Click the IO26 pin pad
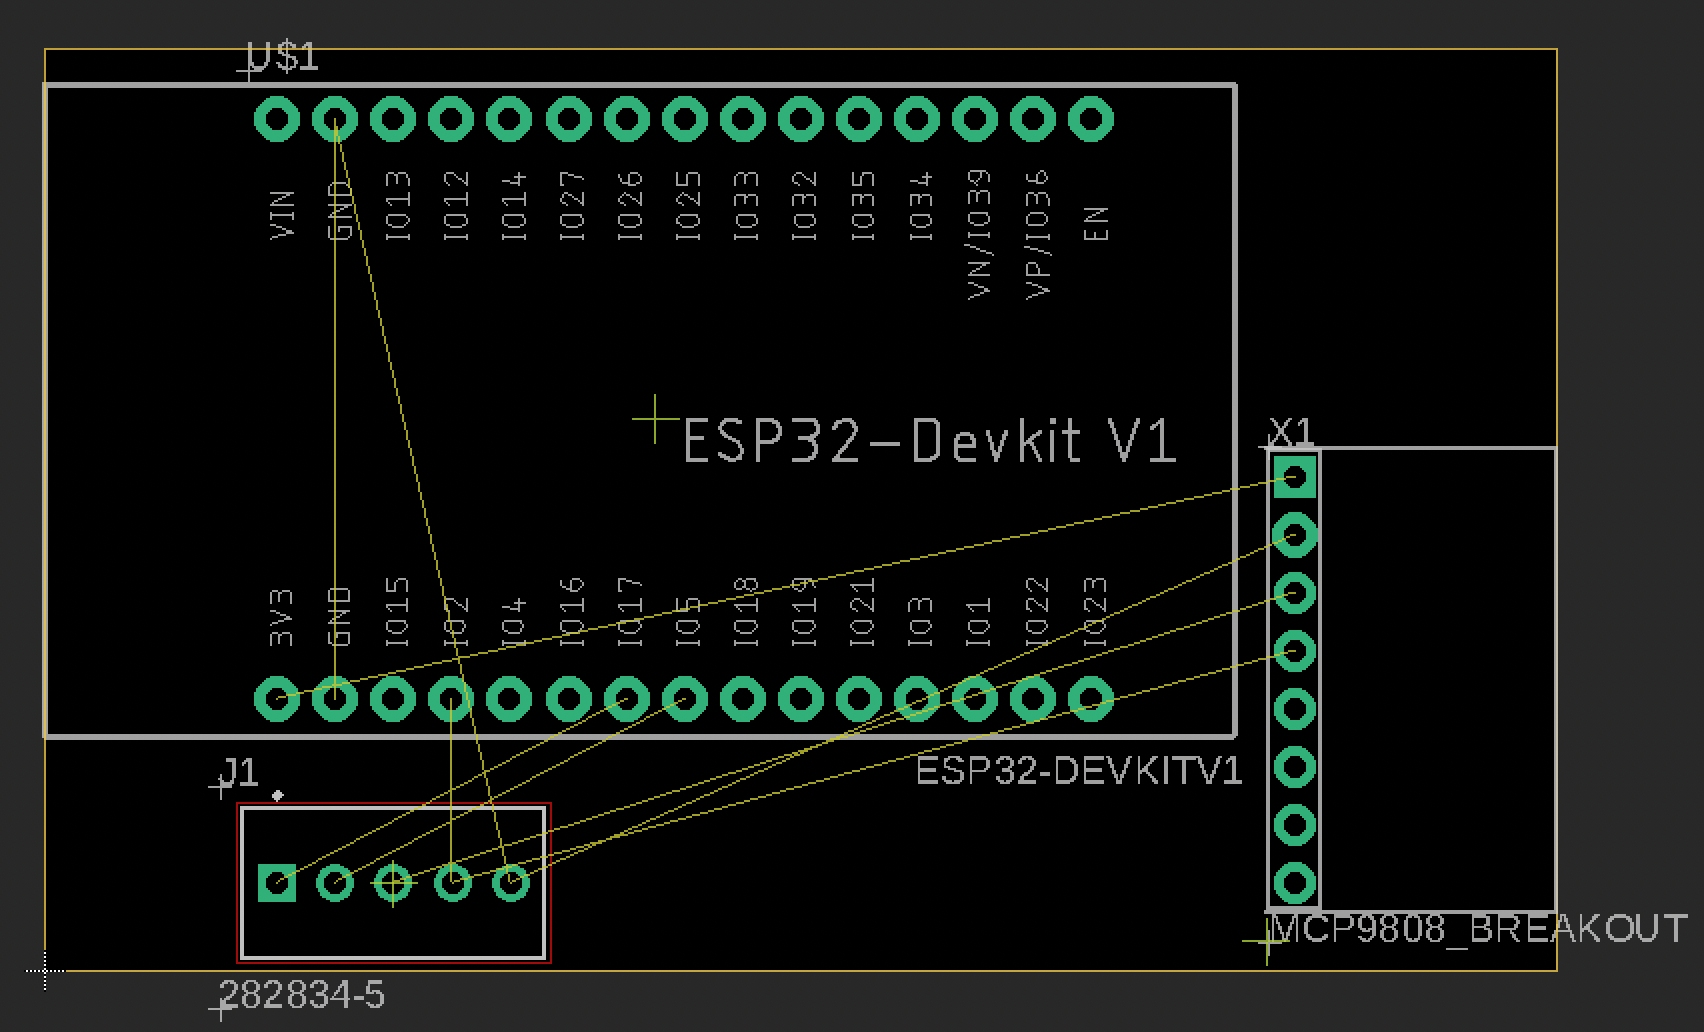 click(x=626, y=120)
